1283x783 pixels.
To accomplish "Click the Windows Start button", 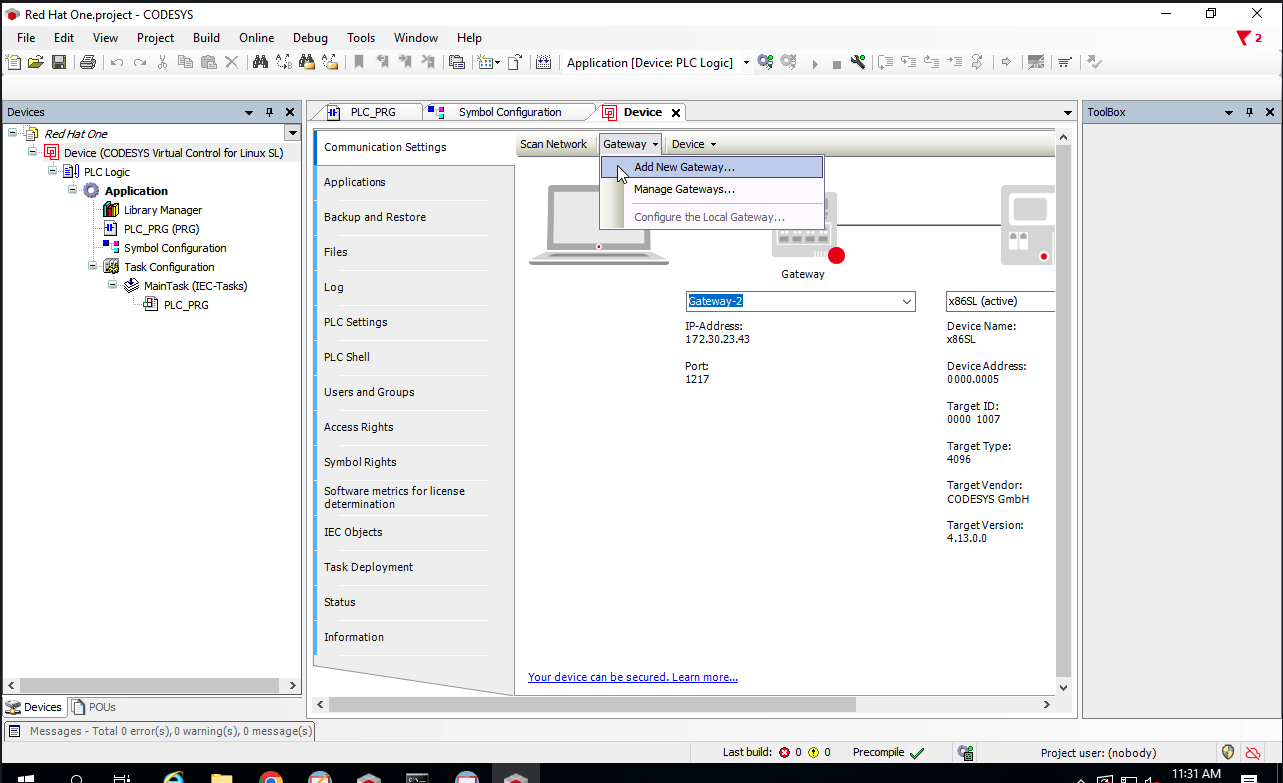I will point(25,777).
